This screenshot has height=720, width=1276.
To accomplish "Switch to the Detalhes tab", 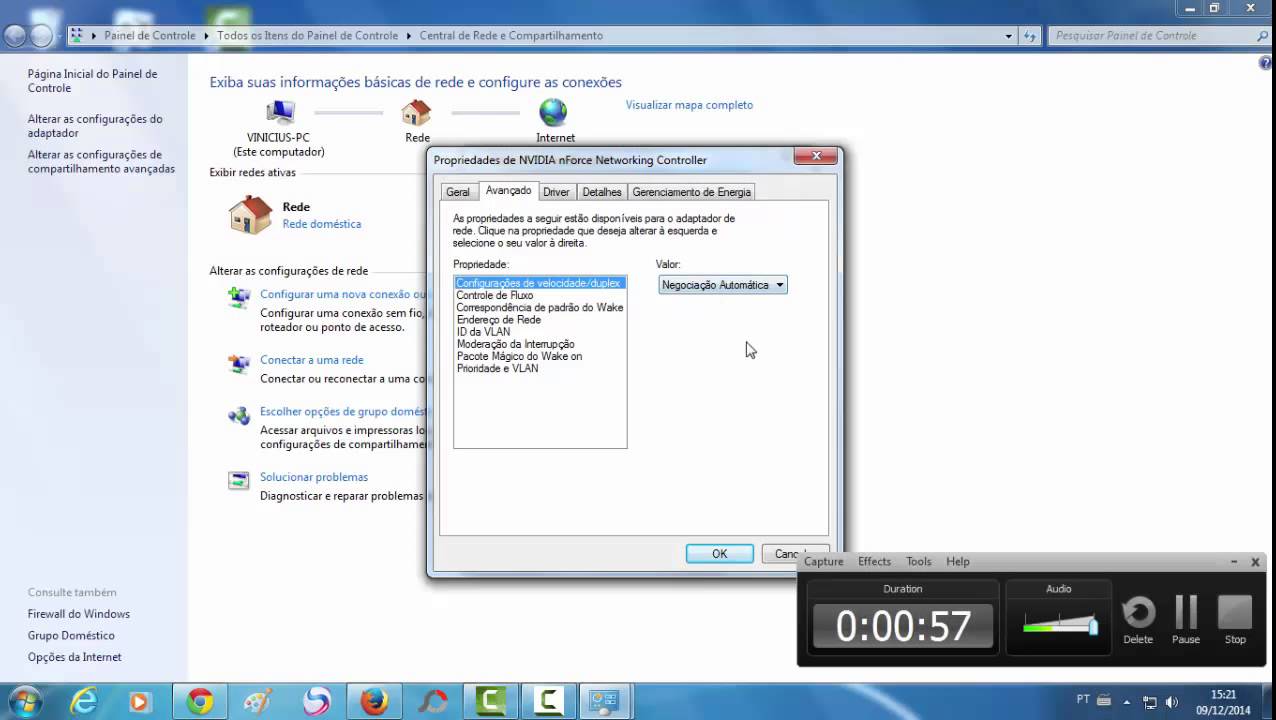I will click(x=602, y=192).
